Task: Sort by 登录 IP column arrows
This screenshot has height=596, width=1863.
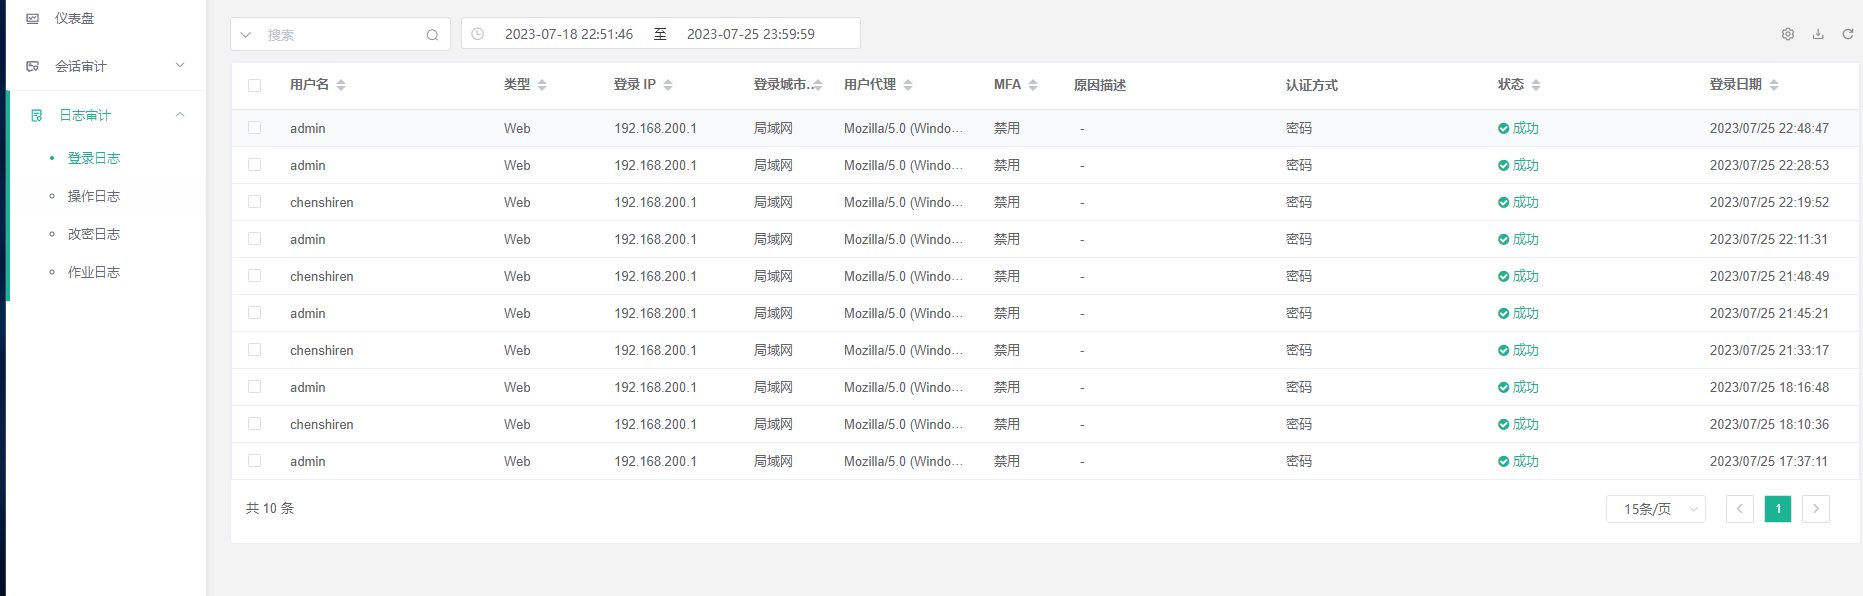Action: tap(668, 85)
